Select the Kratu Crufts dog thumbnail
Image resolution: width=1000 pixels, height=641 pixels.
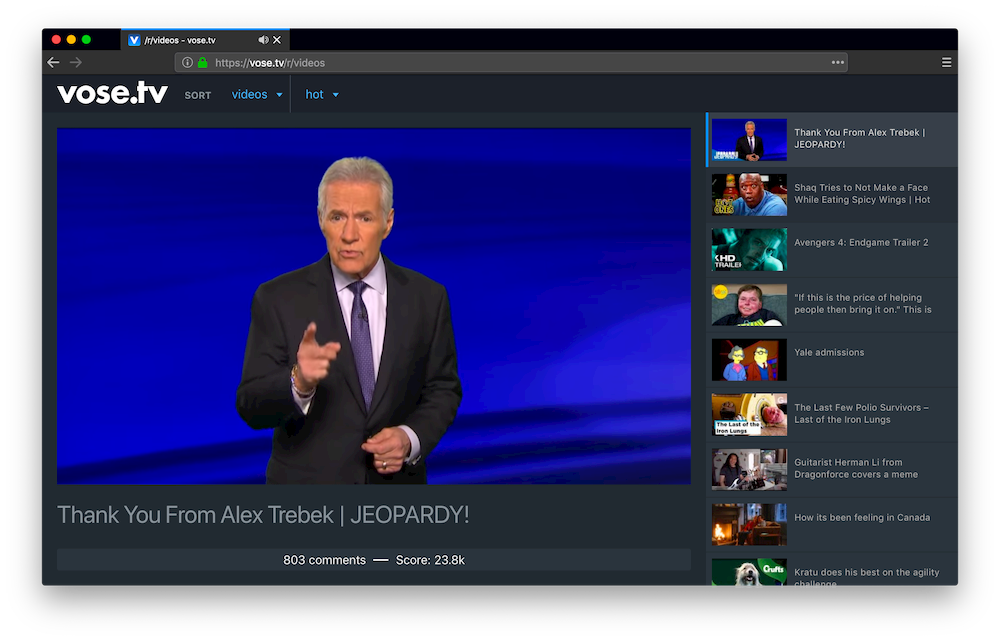pos(749,572)
